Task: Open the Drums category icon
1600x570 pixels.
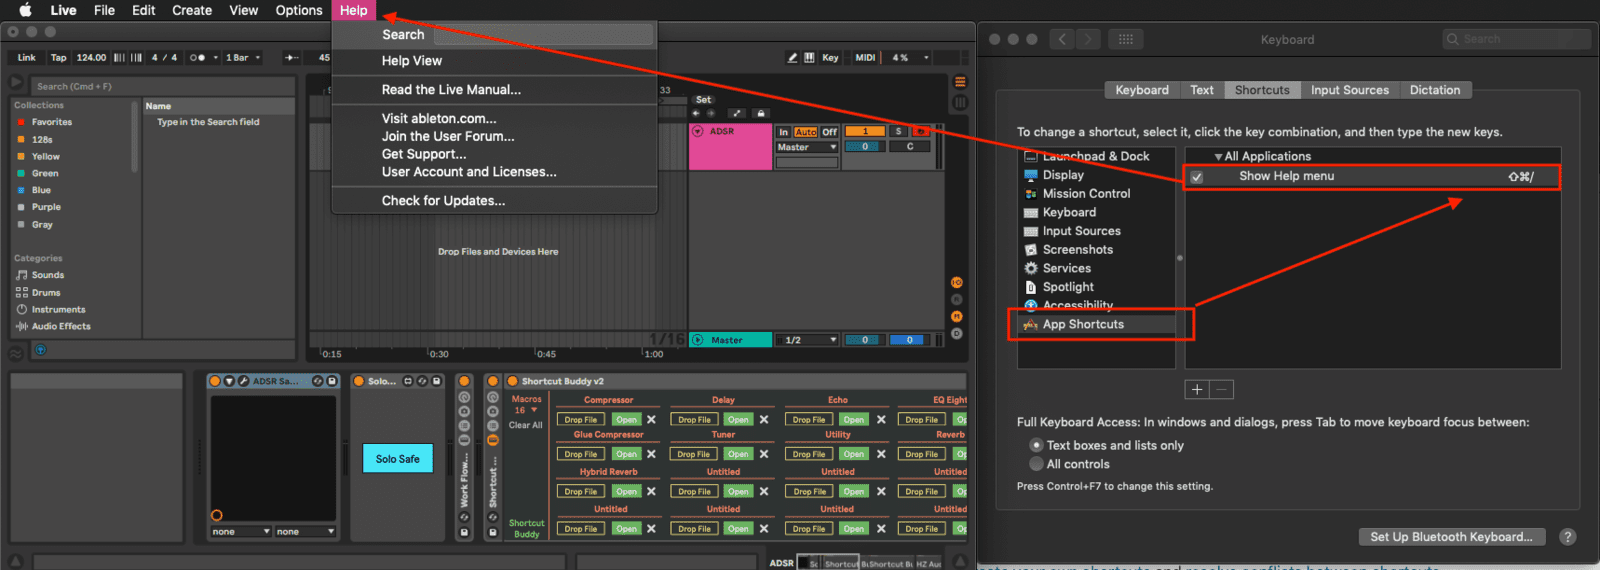Action: coord(22,293)
